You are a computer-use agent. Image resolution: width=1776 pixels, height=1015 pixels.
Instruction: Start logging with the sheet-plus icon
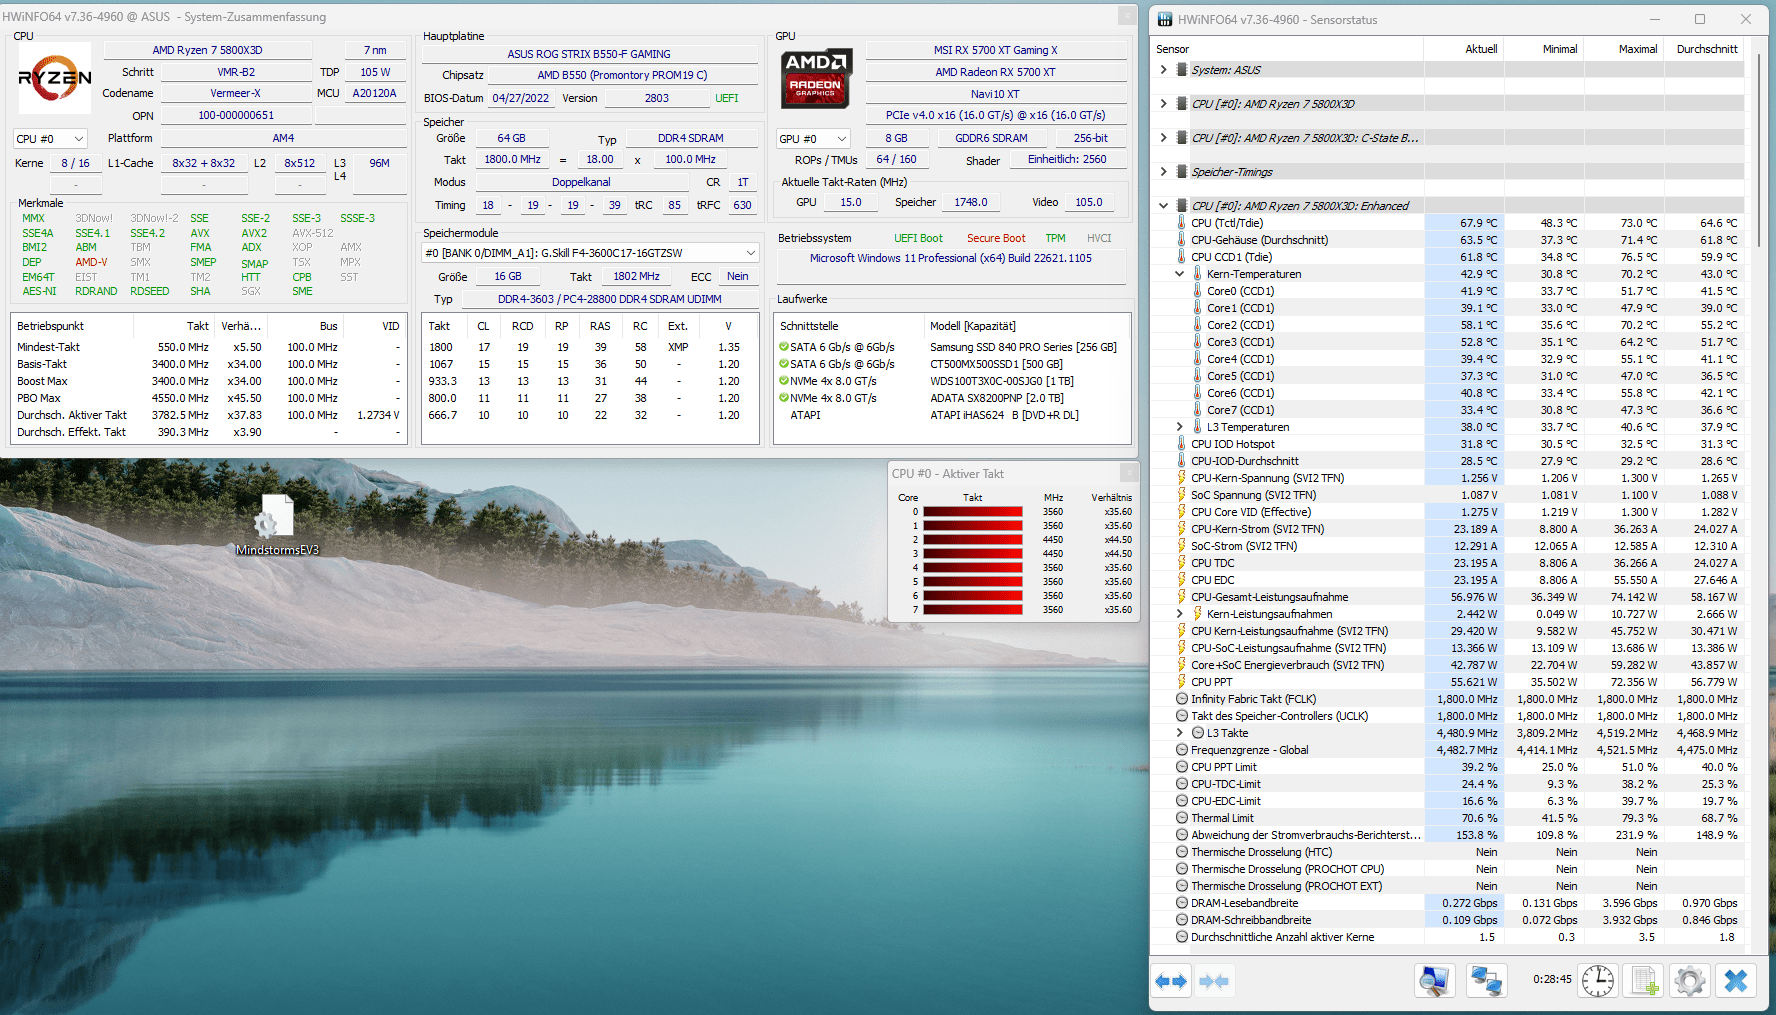click(x=1644, y=981)
